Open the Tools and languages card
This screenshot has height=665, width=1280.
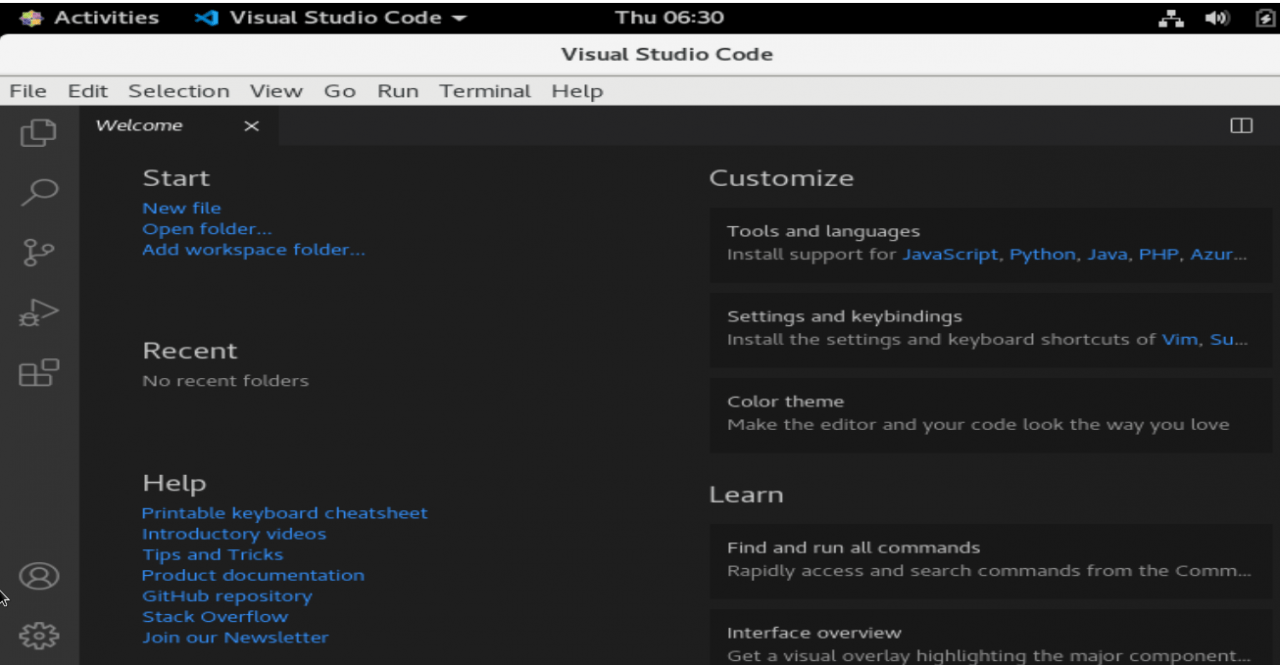tap(991, 243)
